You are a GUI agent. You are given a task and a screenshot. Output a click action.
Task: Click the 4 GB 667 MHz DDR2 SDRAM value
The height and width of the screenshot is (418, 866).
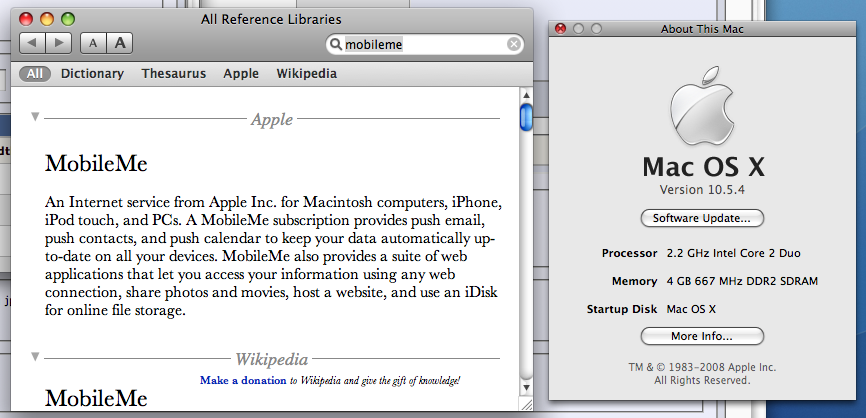tap(742, 281)
